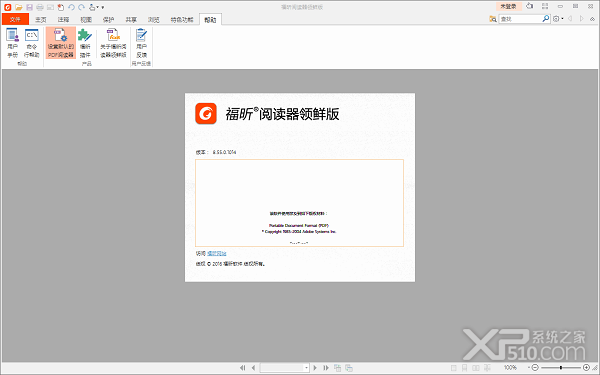600x375 pixels.
Task: Open the 用户手册 (user manual) ribbon button
Action: (12, 43)
